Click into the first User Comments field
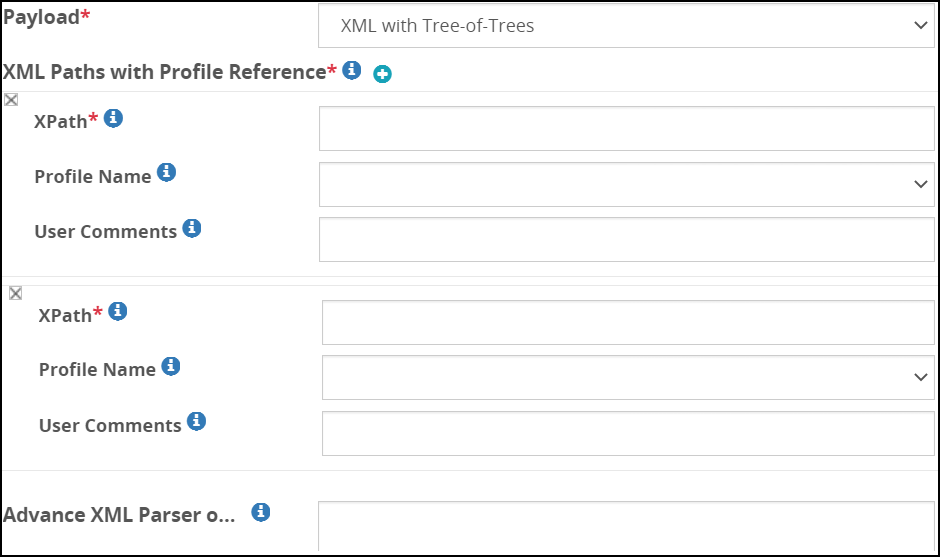The width and height of the screenshot is (940, 557). pos(626,240)
